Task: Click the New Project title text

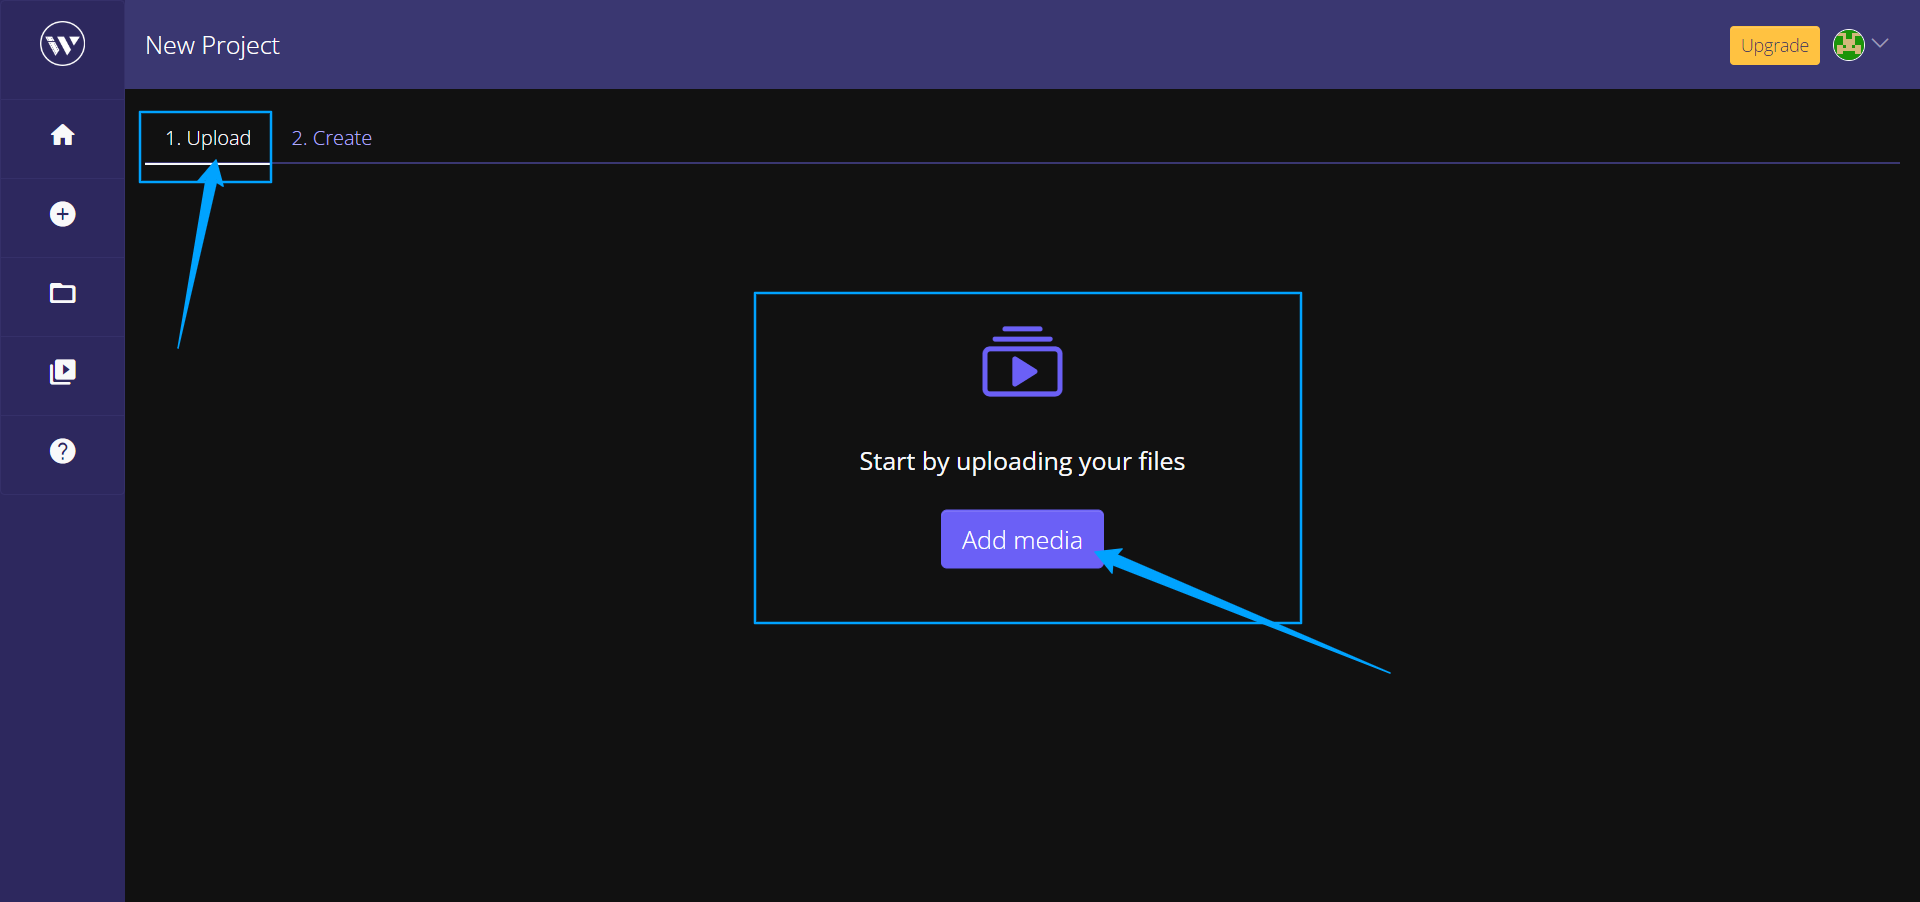Action: (212, 45)
